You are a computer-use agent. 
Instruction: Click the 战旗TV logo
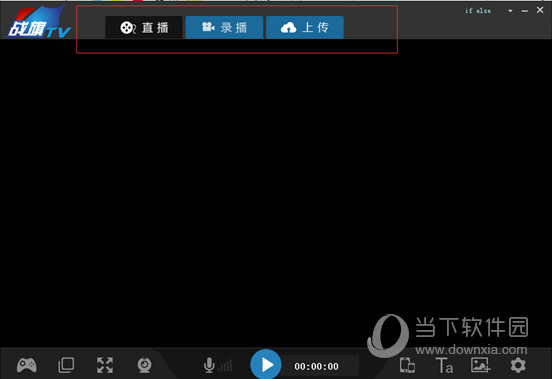pyautogui.click(x=39, y=22)
